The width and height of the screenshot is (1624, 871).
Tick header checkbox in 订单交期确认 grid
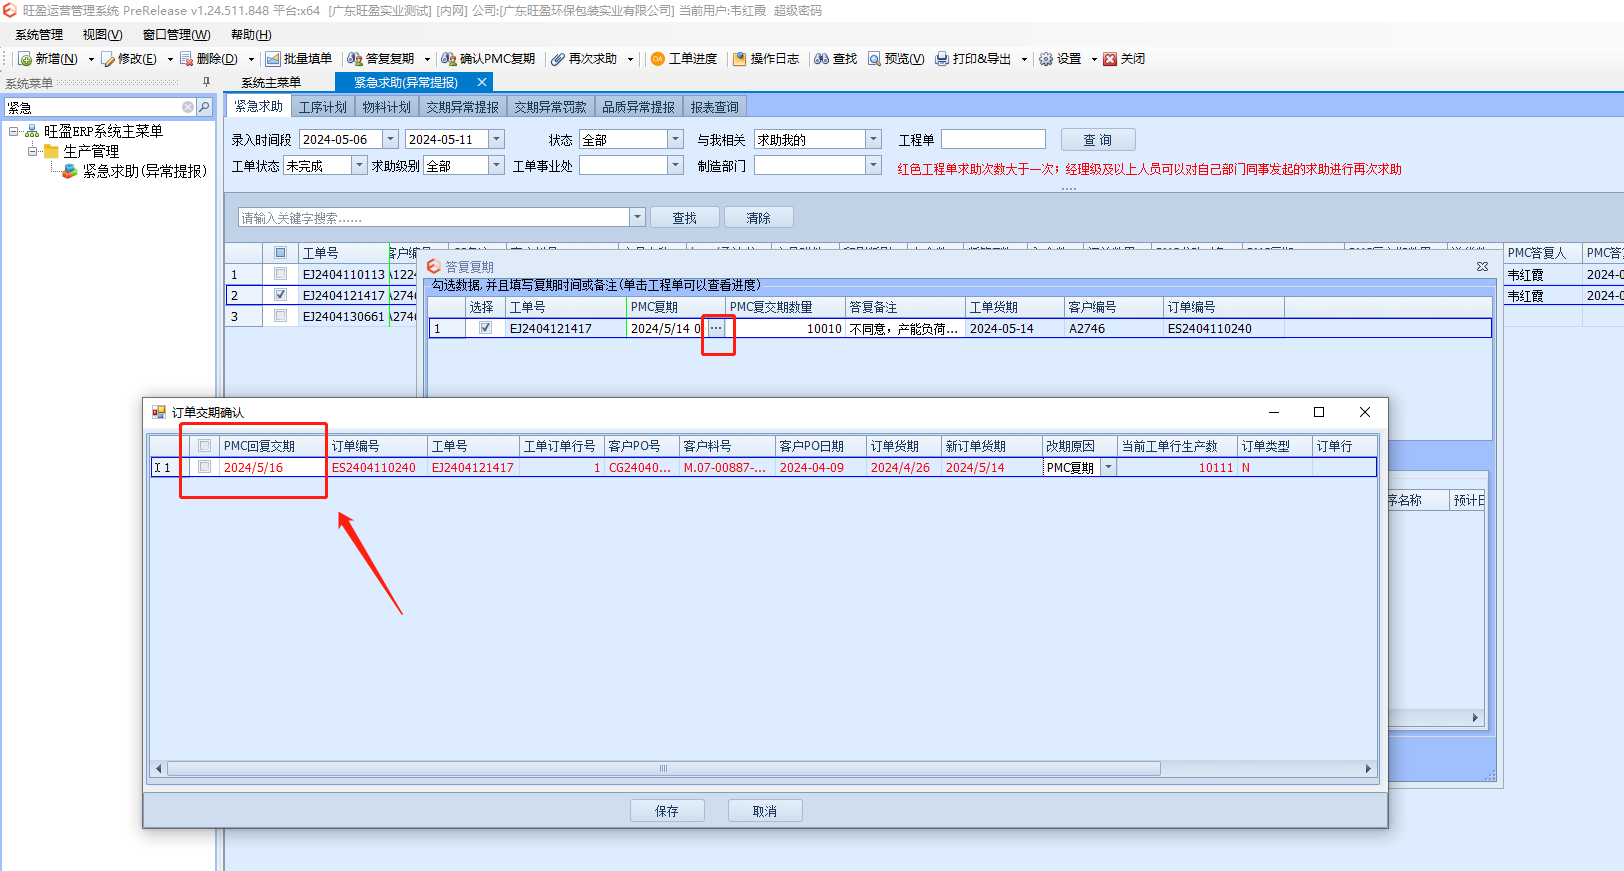[x=205, y=446]
